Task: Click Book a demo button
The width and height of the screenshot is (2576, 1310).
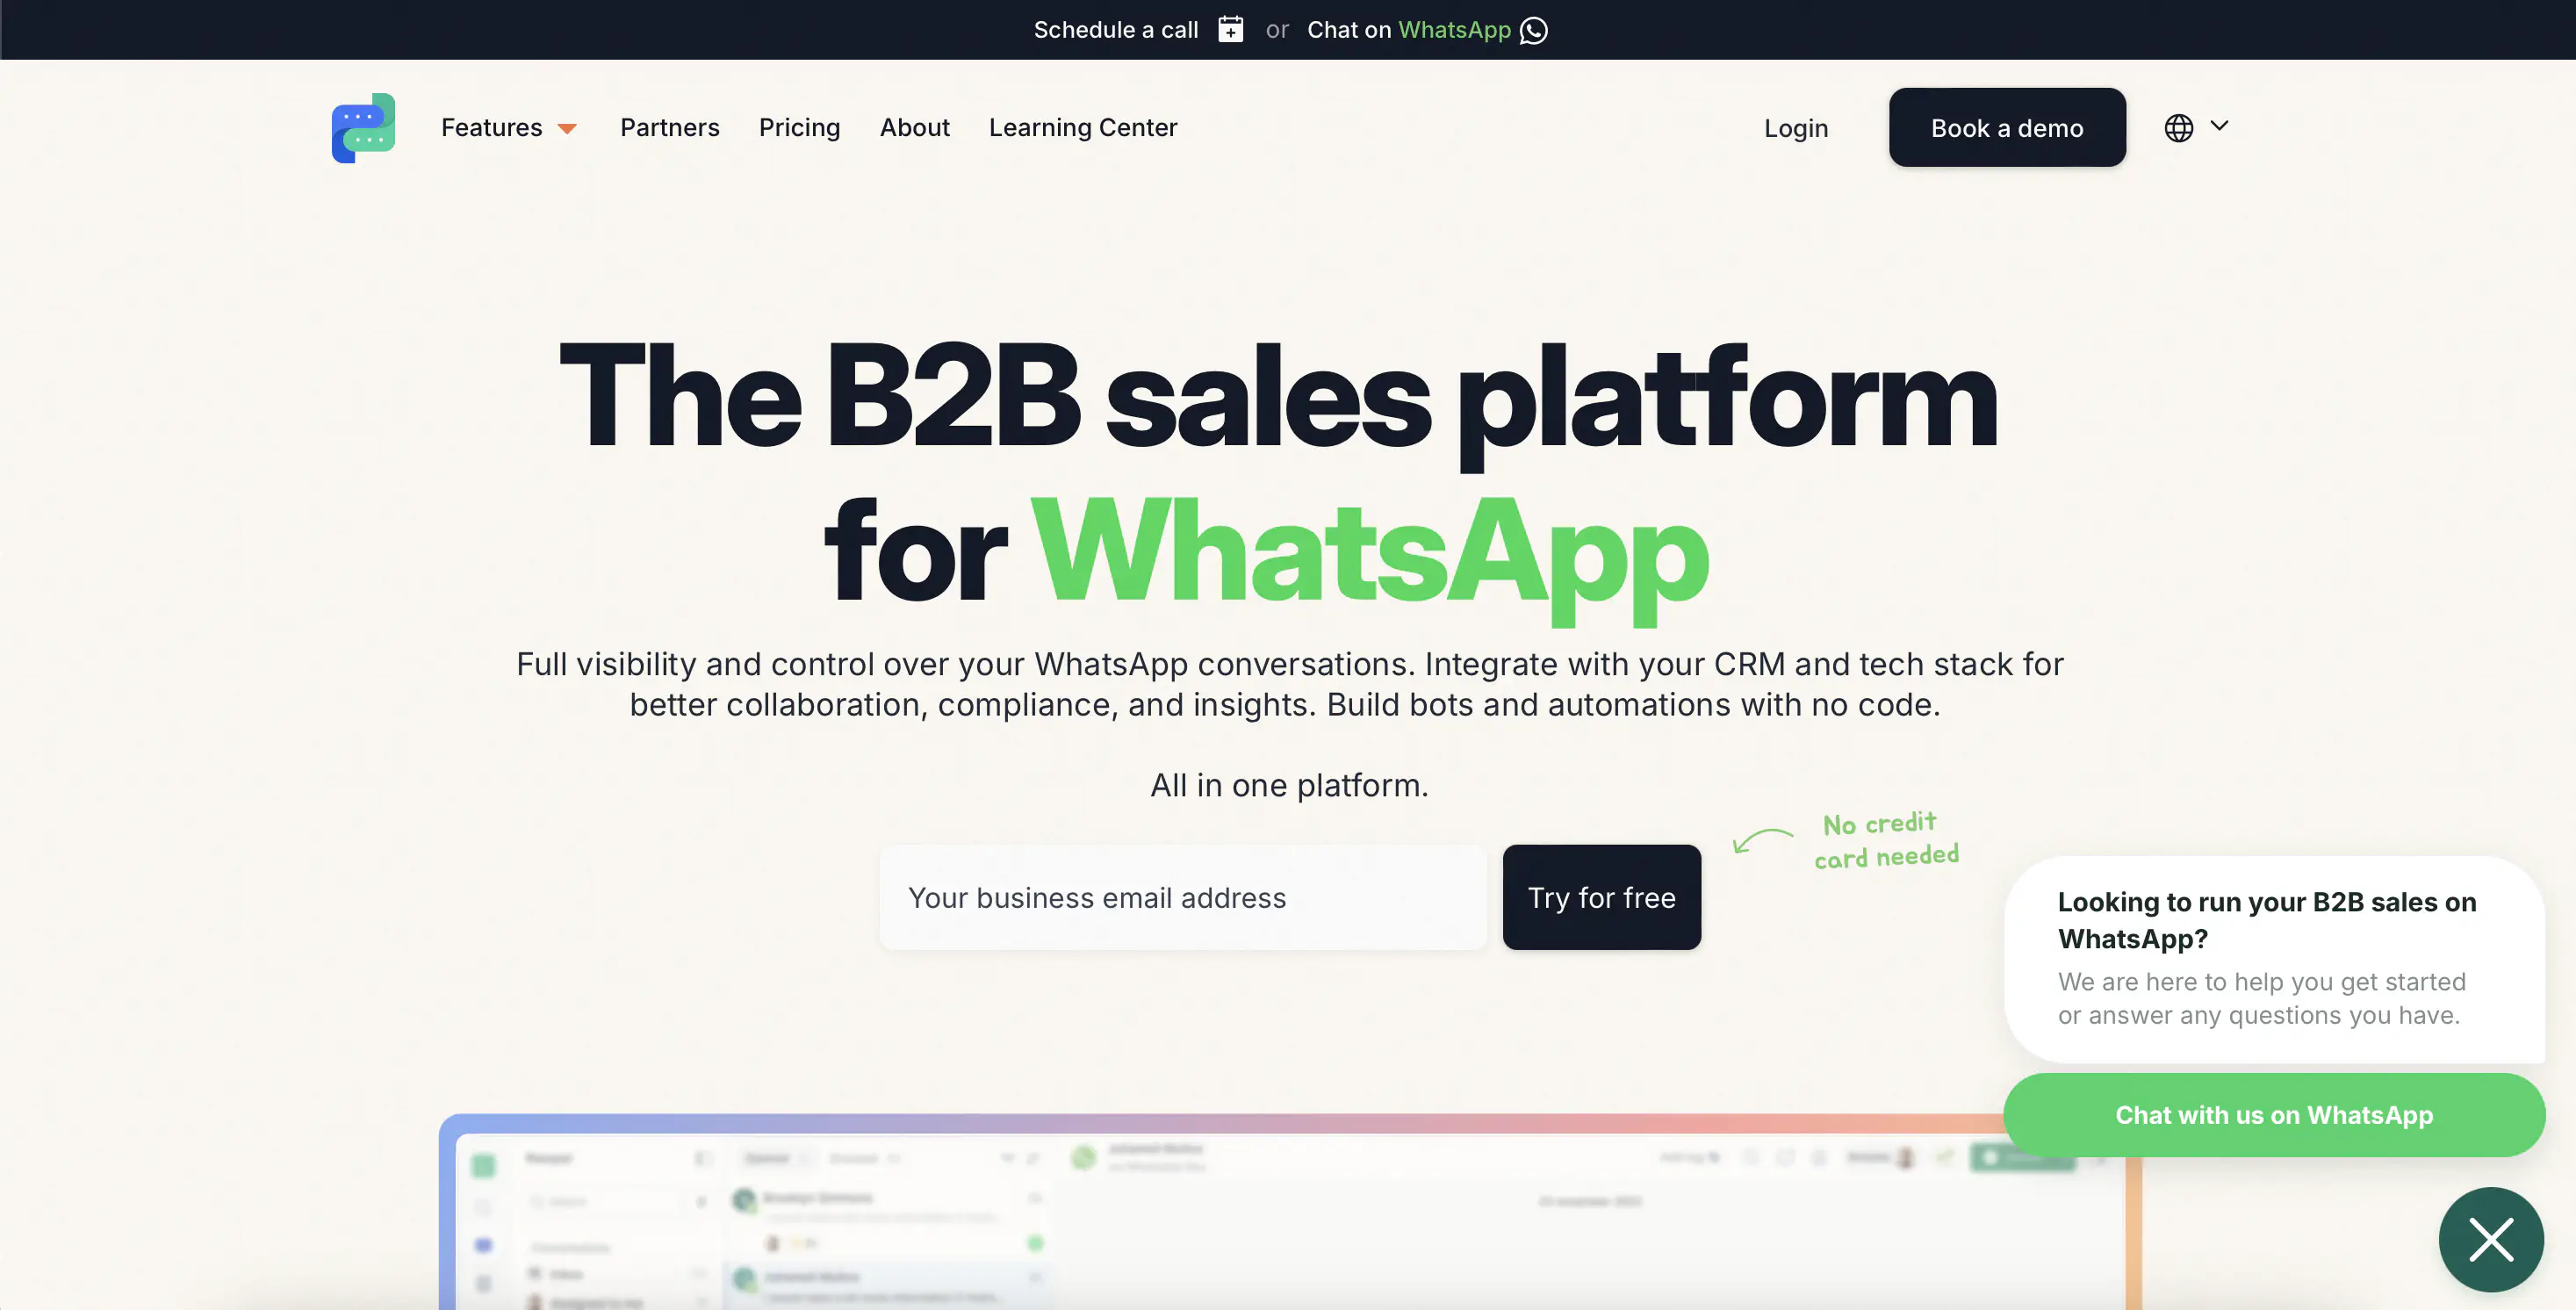Action: click(x=2006, y=127)
